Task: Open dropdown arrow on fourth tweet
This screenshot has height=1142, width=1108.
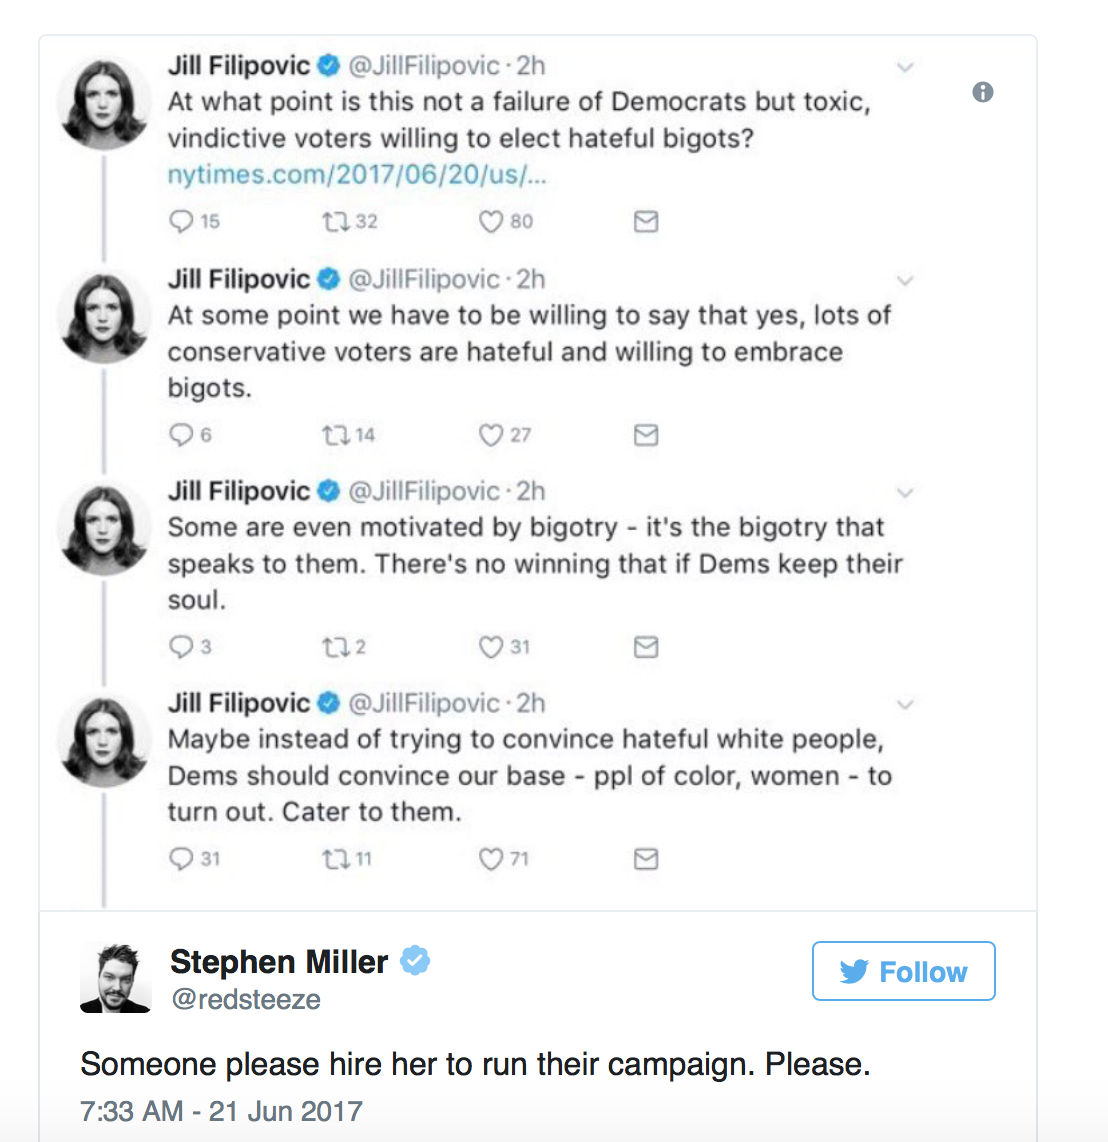Action: tap(905, 704)
